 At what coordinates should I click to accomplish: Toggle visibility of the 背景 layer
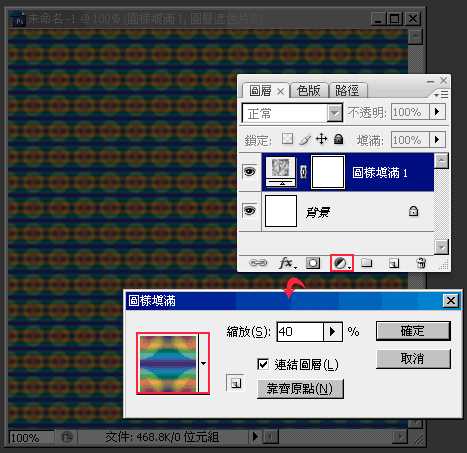pos(250,211)
